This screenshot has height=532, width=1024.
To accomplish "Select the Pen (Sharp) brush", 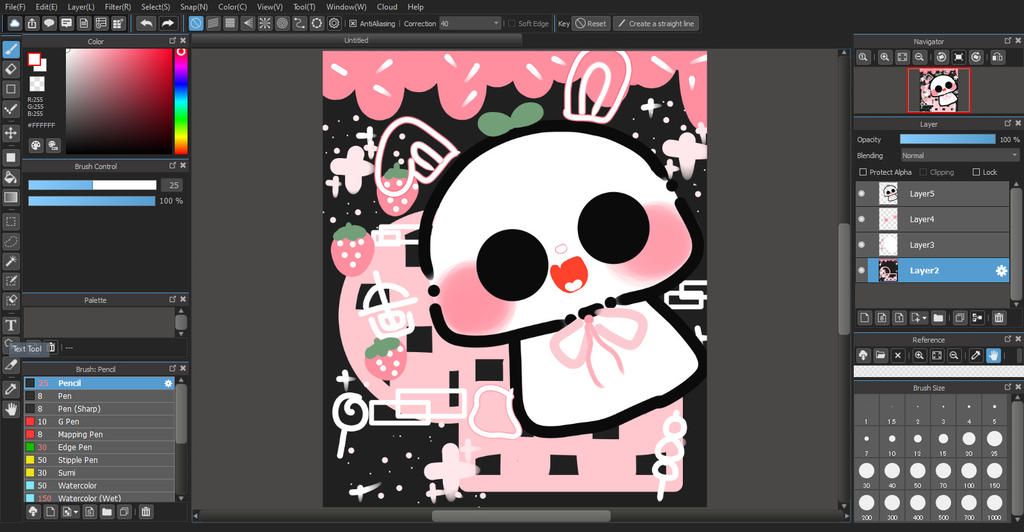I will pos(100,409).
